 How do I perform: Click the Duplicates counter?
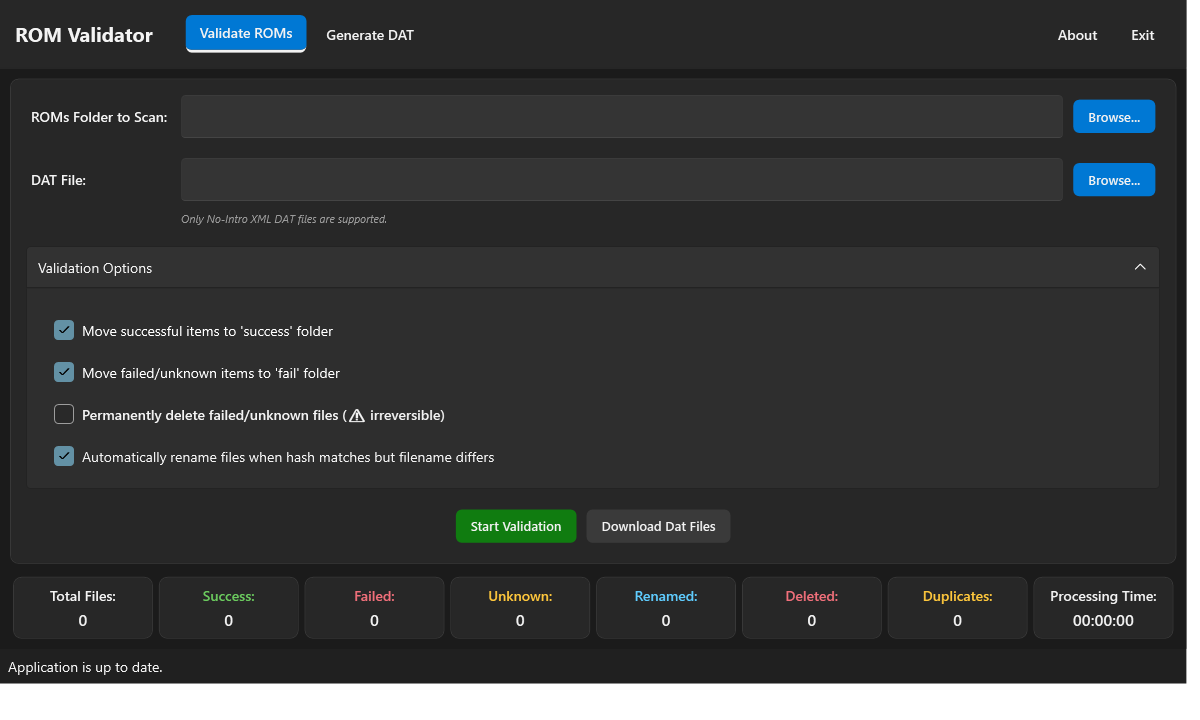click(x=957, y=608)
